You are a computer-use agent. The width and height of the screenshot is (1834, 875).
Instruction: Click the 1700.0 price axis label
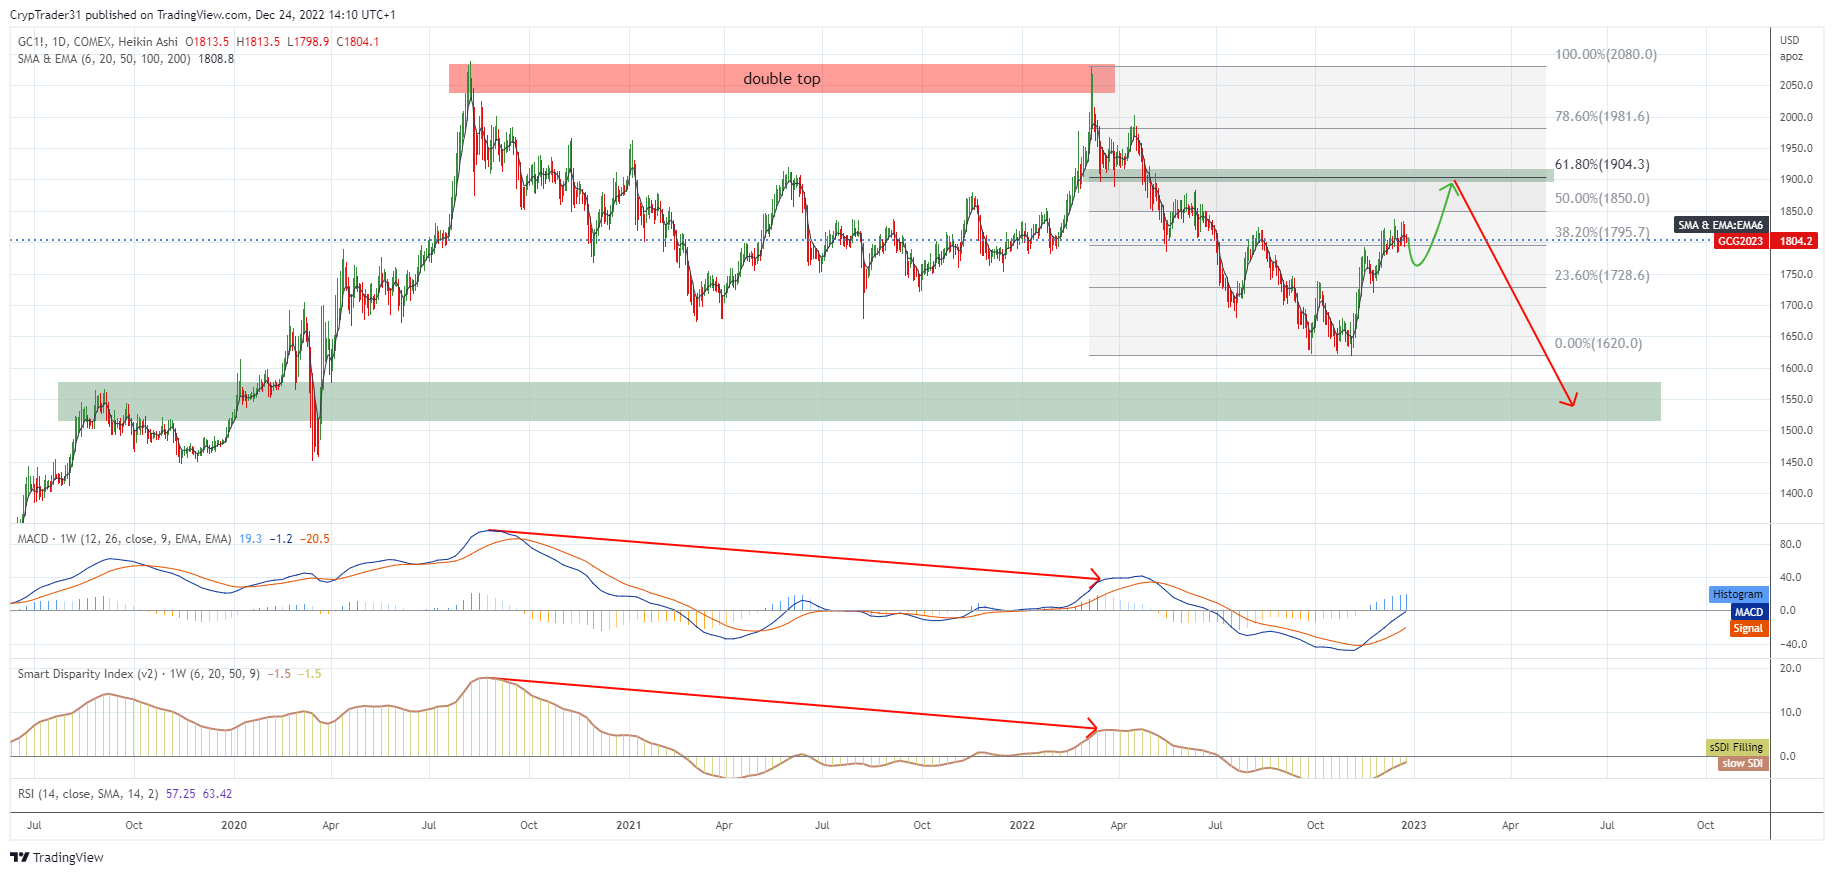pos(1796,305)
